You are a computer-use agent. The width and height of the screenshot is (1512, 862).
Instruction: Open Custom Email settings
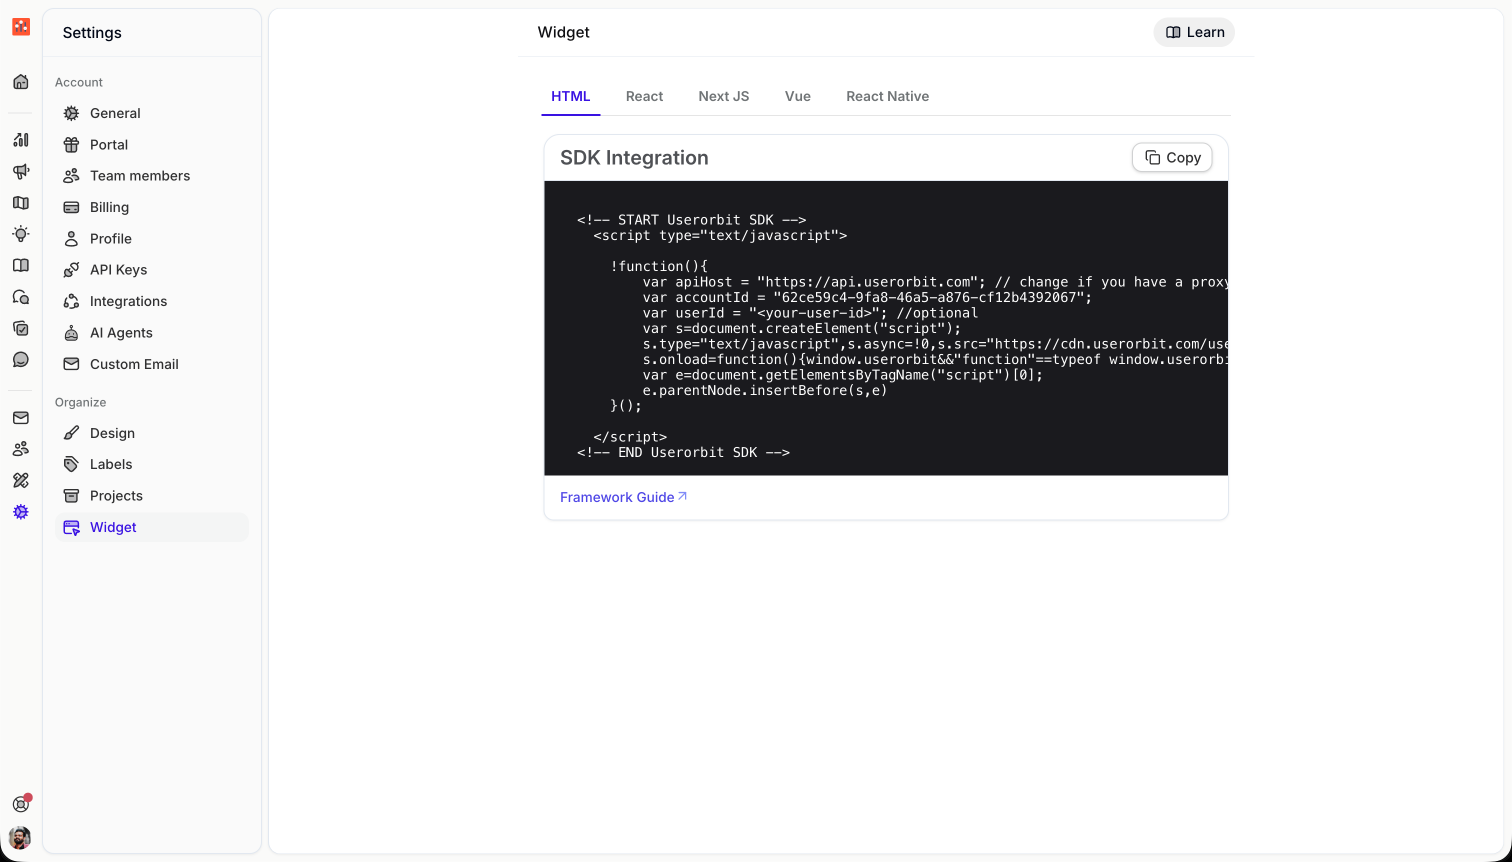pos(152,364)
